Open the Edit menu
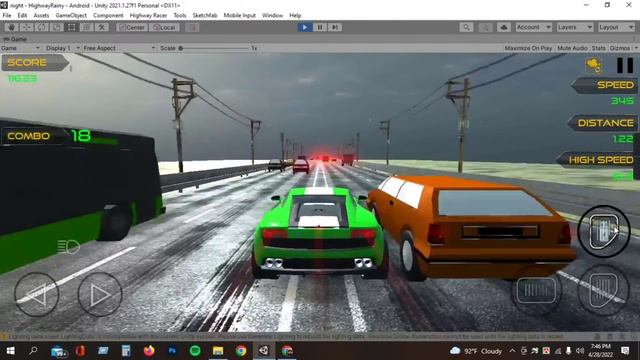The image size is (640, 360). [x=22, y=16]
